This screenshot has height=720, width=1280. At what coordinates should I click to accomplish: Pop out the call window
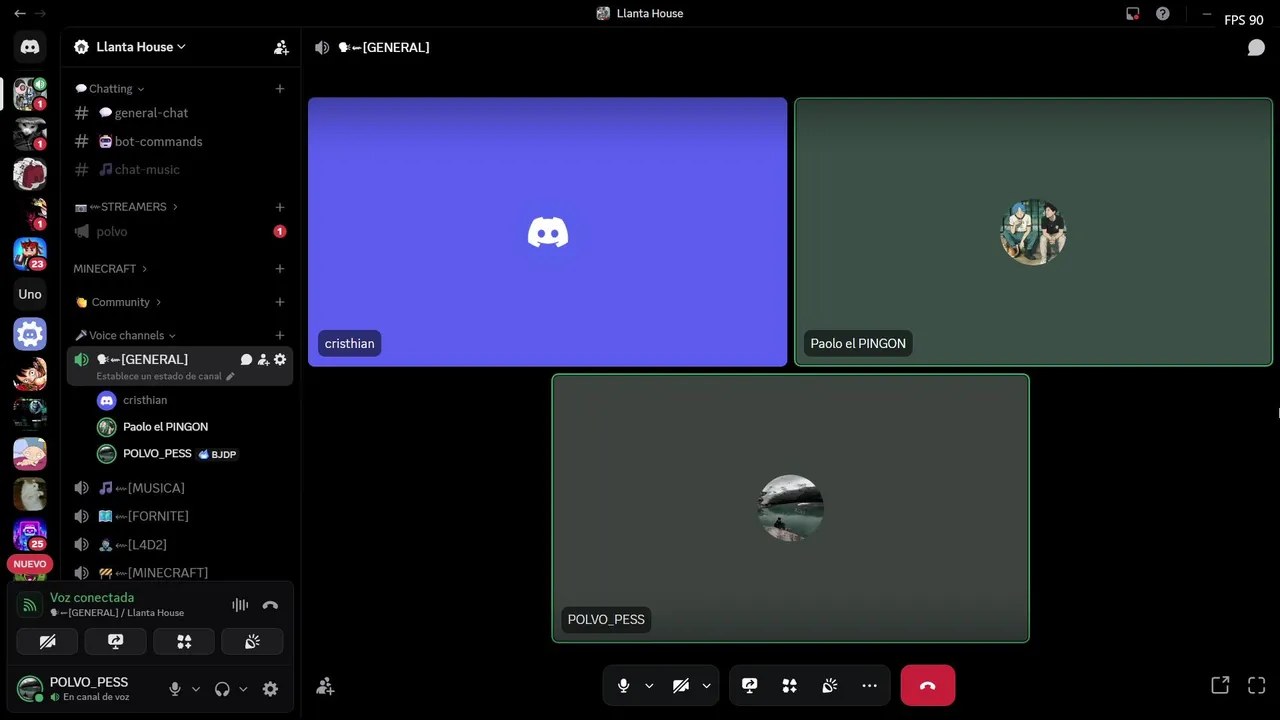pos(1220,686)
